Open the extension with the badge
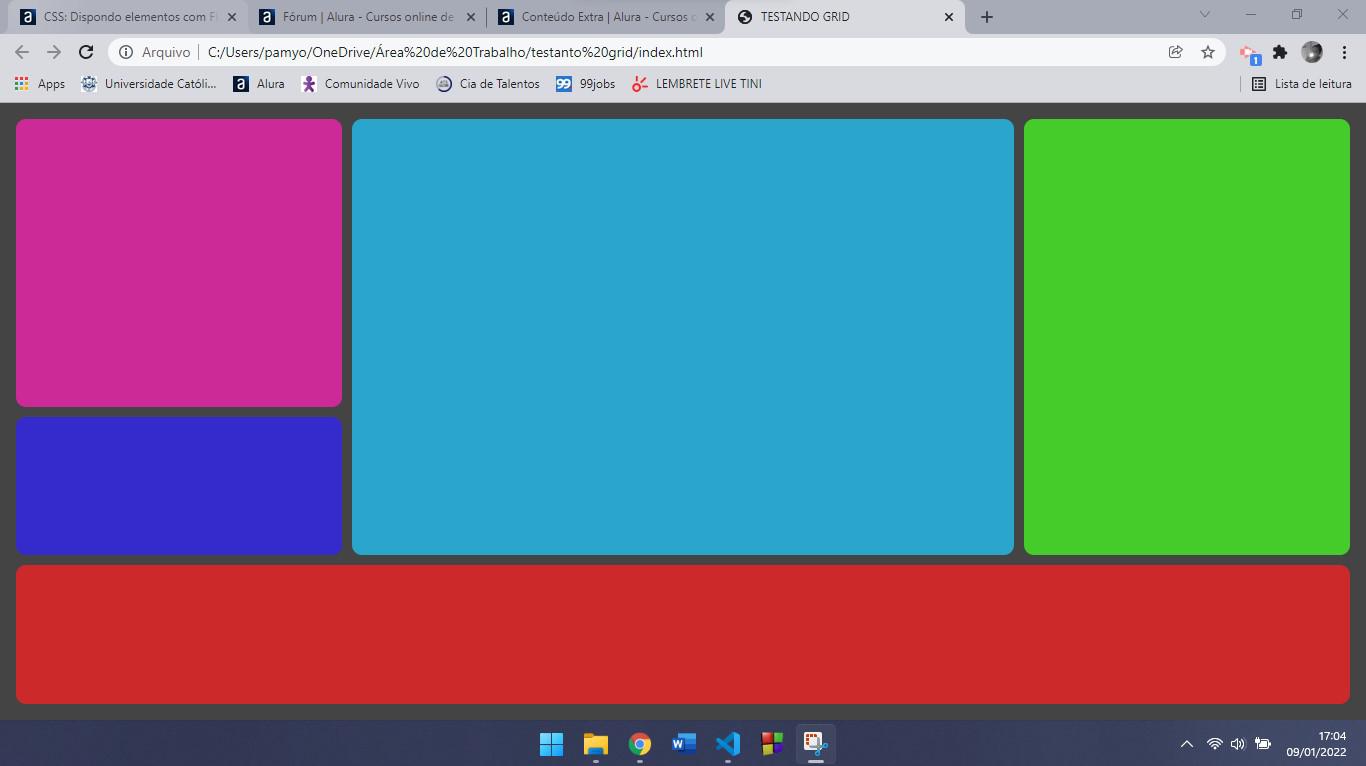 click(x=1250, y=53)
